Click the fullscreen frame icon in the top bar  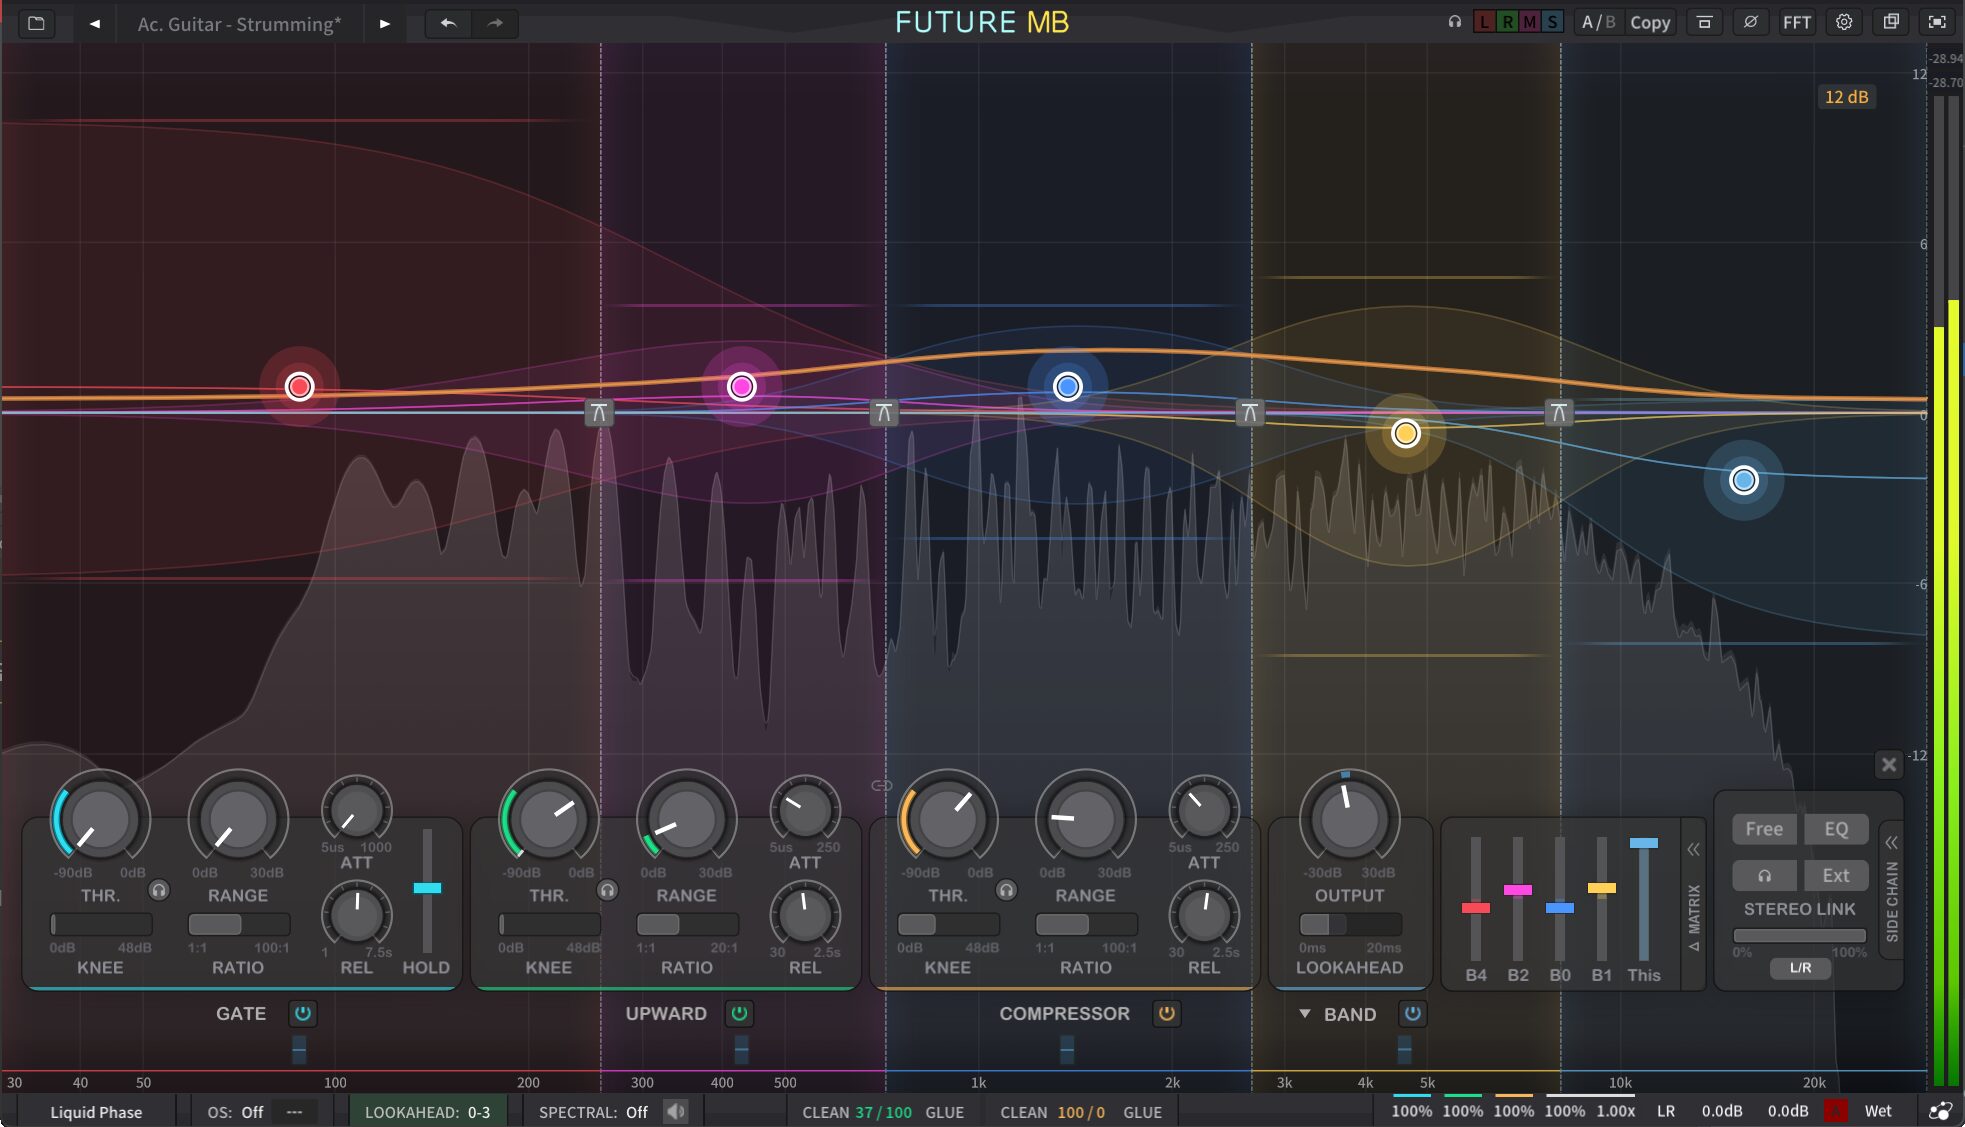pyautogui.click(x=1937, y=22)
